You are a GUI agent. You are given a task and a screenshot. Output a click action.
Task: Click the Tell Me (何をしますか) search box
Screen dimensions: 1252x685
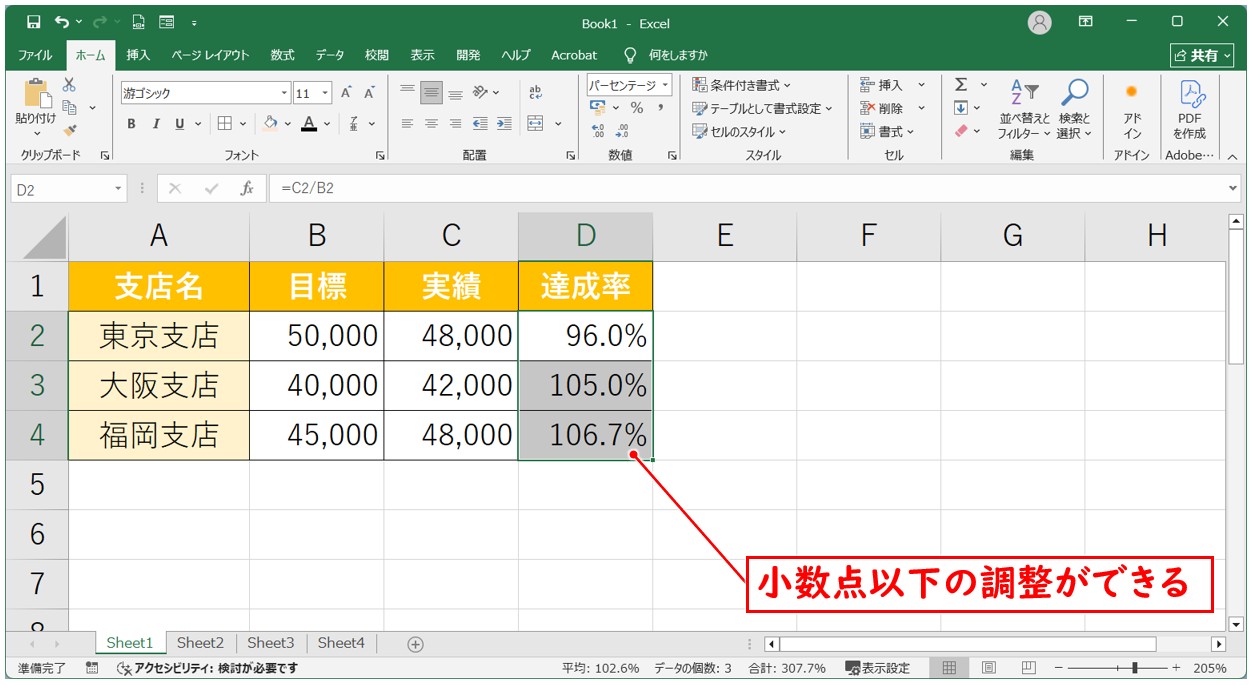(666, 55)
